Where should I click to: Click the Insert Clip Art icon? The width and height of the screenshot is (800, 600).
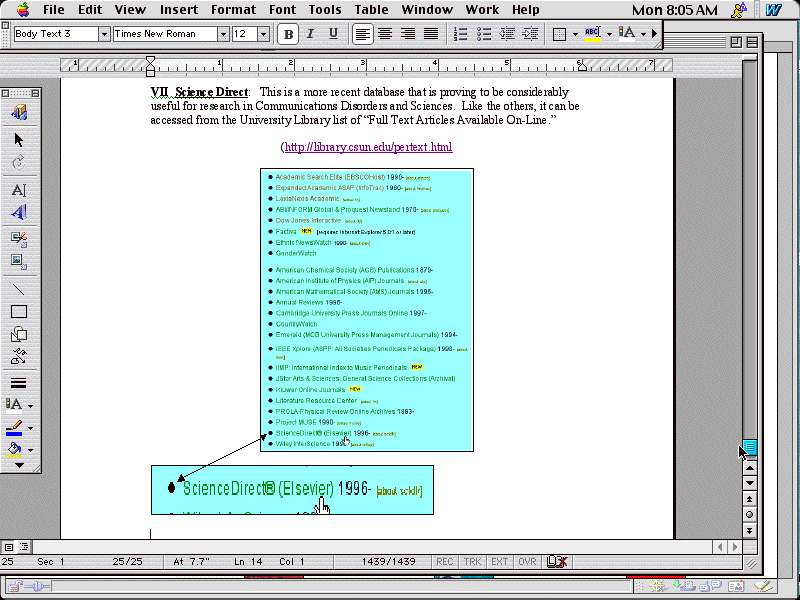(19, 239)
